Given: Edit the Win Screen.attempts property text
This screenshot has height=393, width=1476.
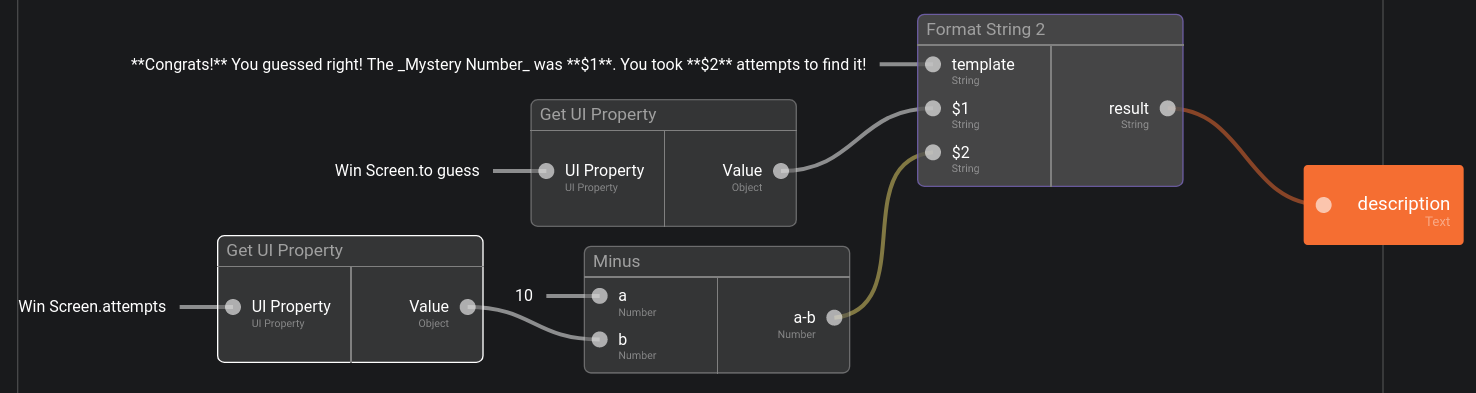Looking at the screenshot, I should (x=92, y=306).
